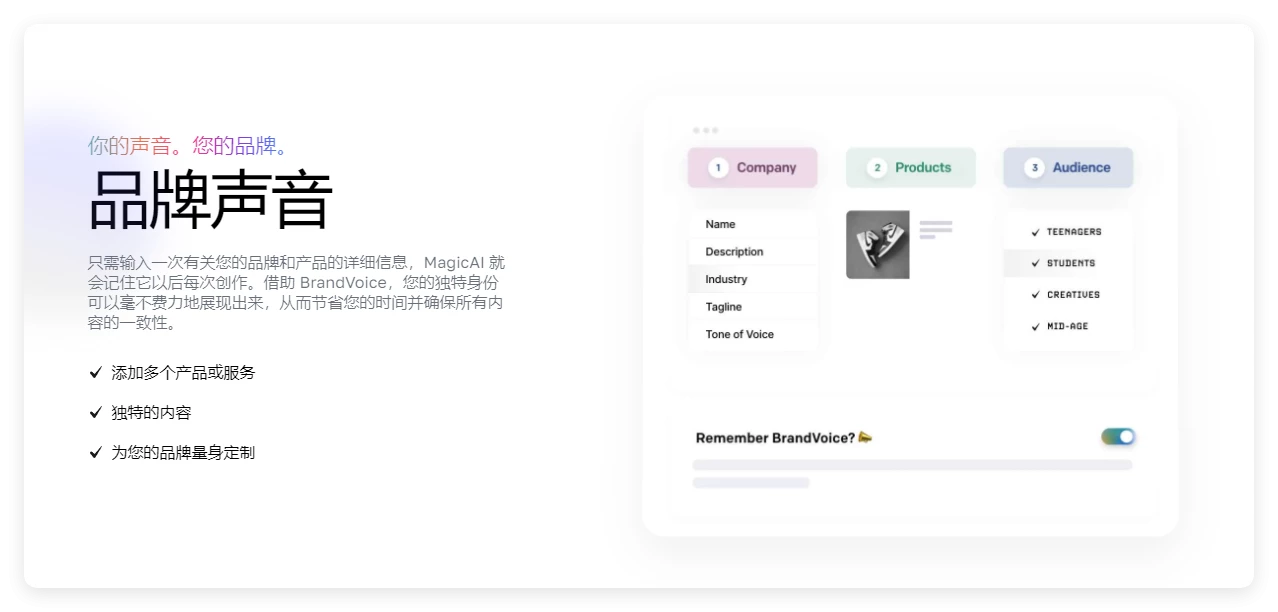Click the megaphone emoji beside Remember BrandVoice
Screen dimensions: 1278x612
(865, 437)
